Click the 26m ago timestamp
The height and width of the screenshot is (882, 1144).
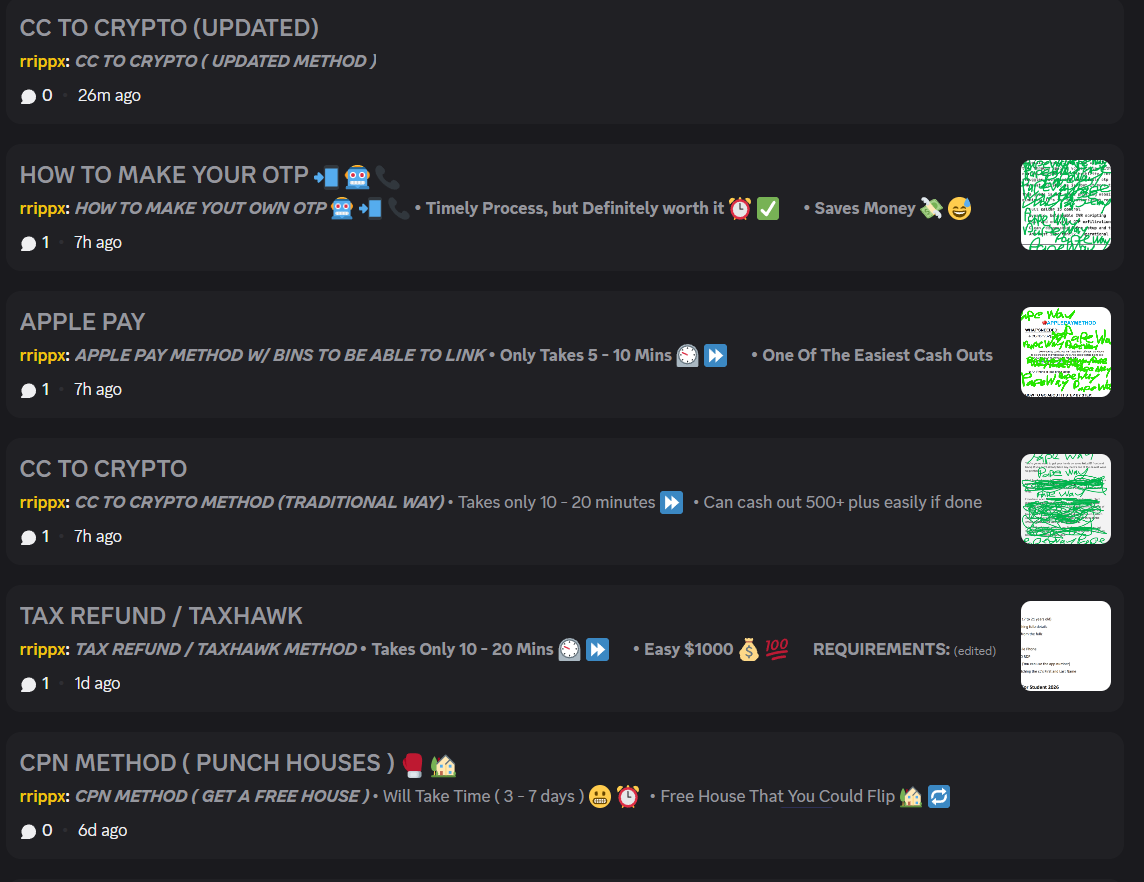[x=109, y=96]
